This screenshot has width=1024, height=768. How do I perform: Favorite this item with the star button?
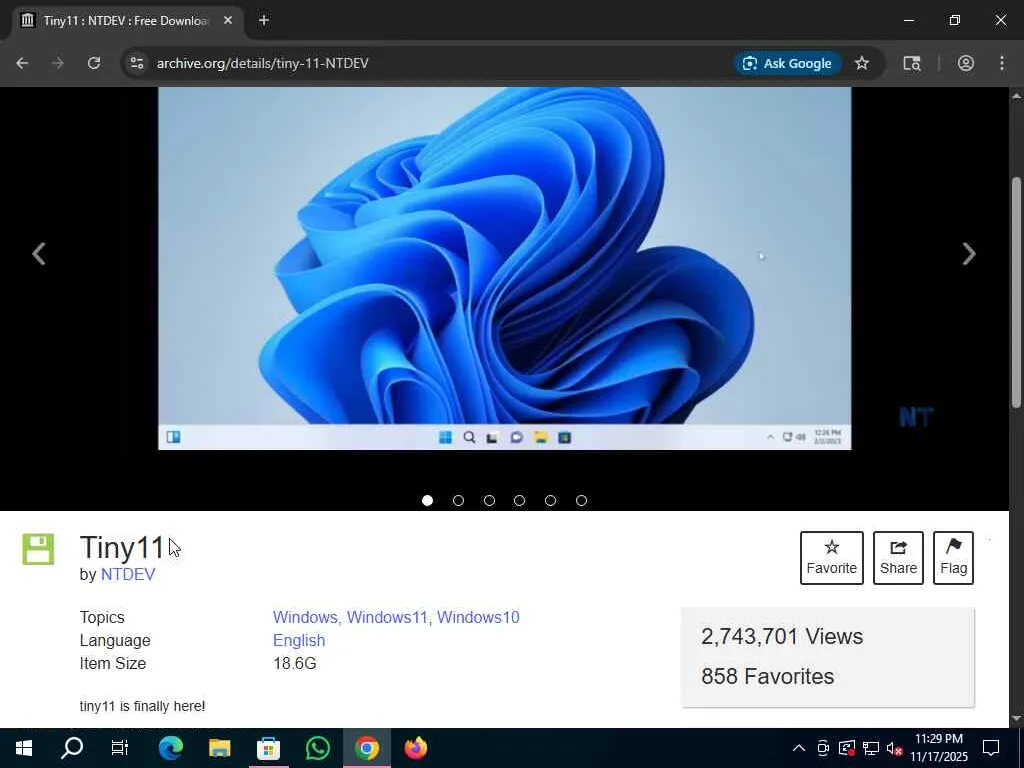pyautogui.click(x=831, y=558)
